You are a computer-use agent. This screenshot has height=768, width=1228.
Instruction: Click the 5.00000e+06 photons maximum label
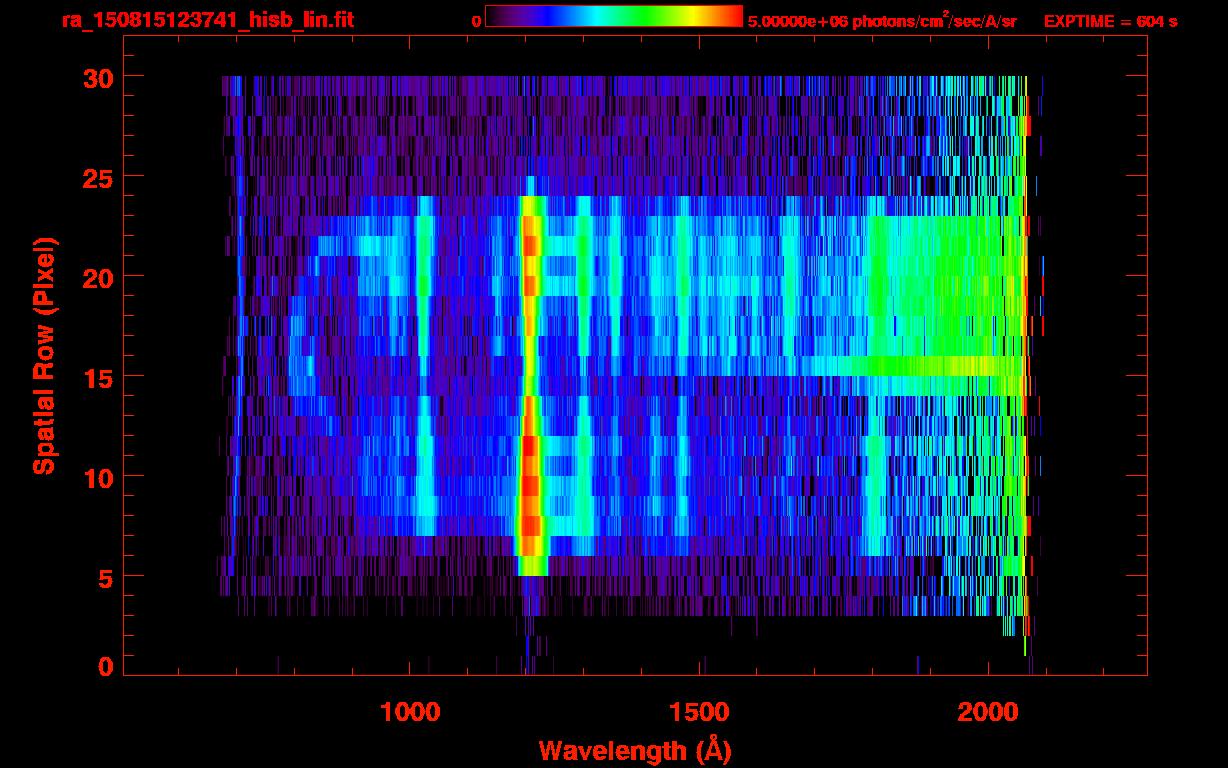(x=881, y=20)
